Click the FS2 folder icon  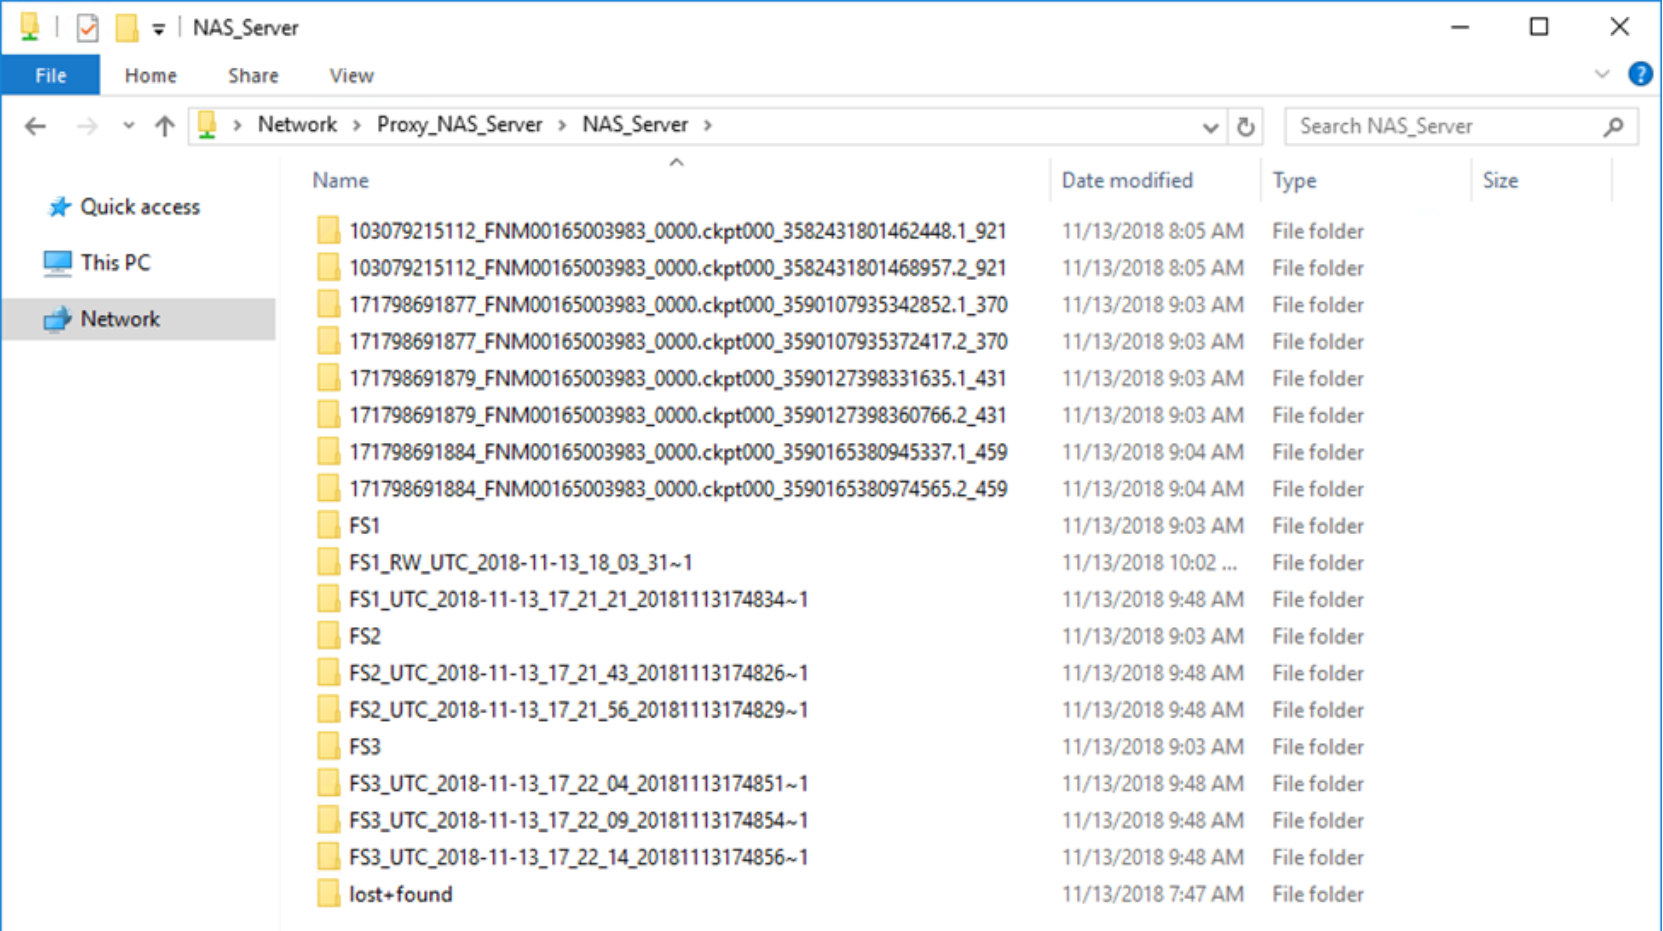[328, 636]
